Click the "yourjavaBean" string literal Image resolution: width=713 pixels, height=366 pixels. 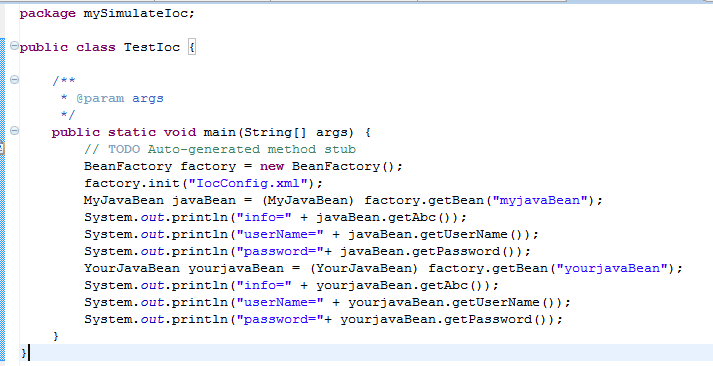pyautogui.click(x=613, y=268)
